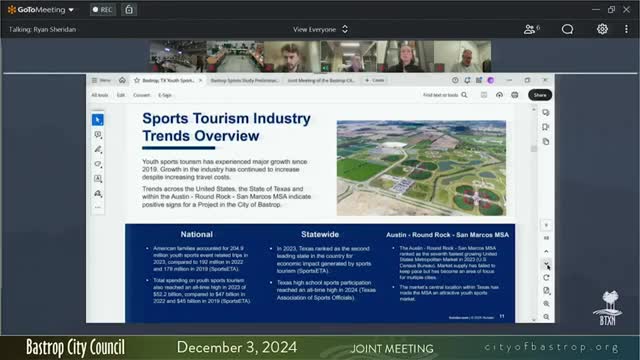This screenshot has height=360, width=640.
Task: Open the comments panel icon
Action: (546, 113)
